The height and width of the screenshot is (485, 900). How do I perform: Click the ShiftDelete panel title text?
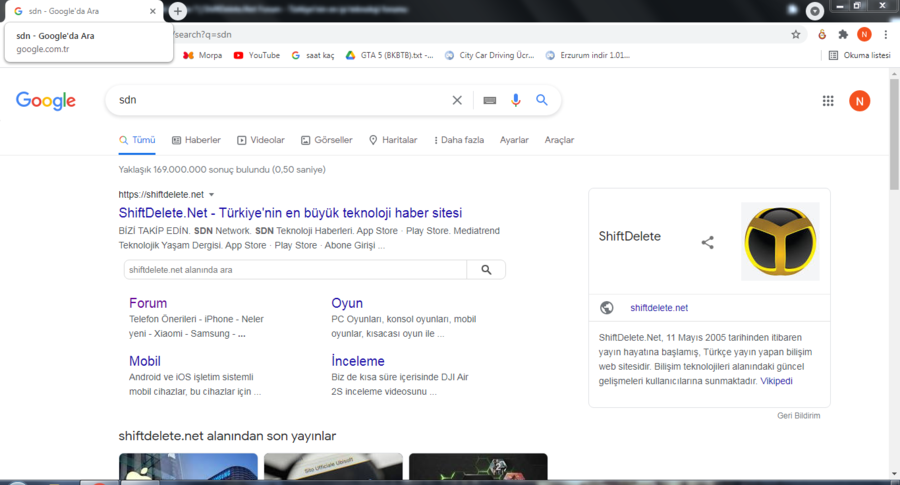point(630,236)
